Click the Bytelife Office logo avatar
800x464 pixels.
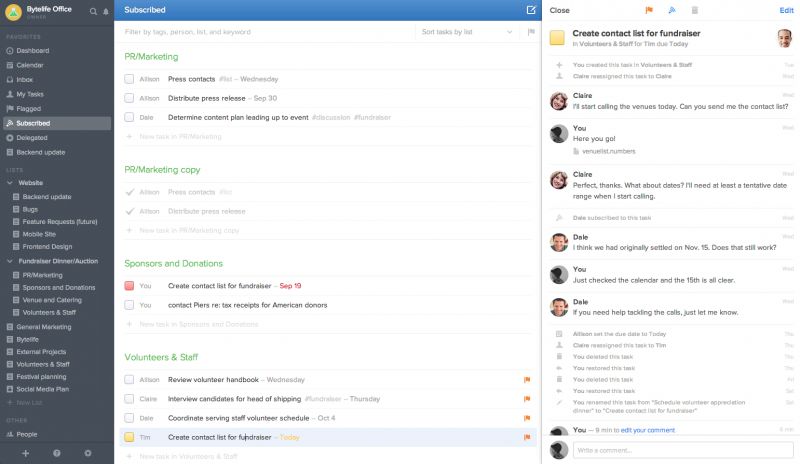[x=13, y=12]
